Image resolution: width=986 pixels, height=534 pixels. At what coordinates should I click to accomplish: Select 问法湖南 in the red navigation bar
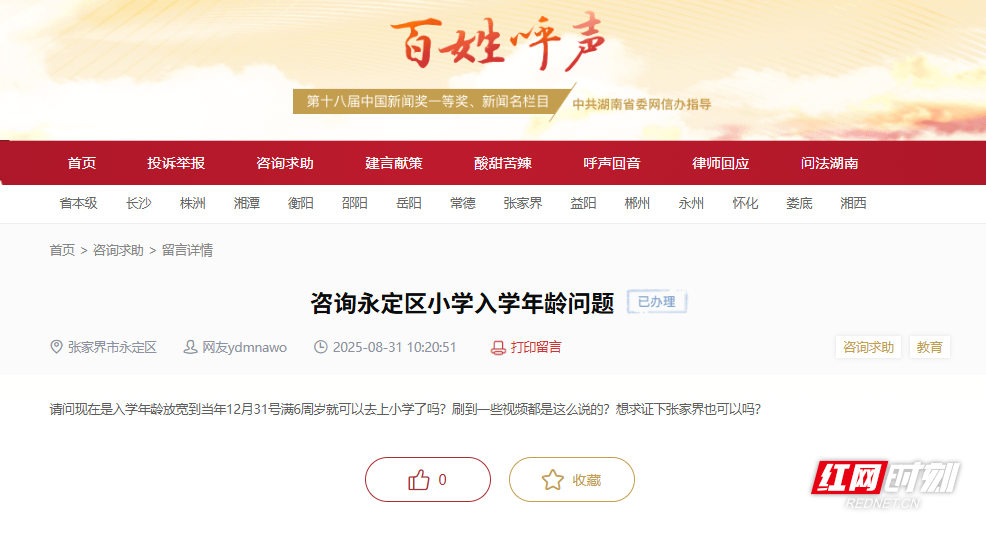click(x=829, y=163)
